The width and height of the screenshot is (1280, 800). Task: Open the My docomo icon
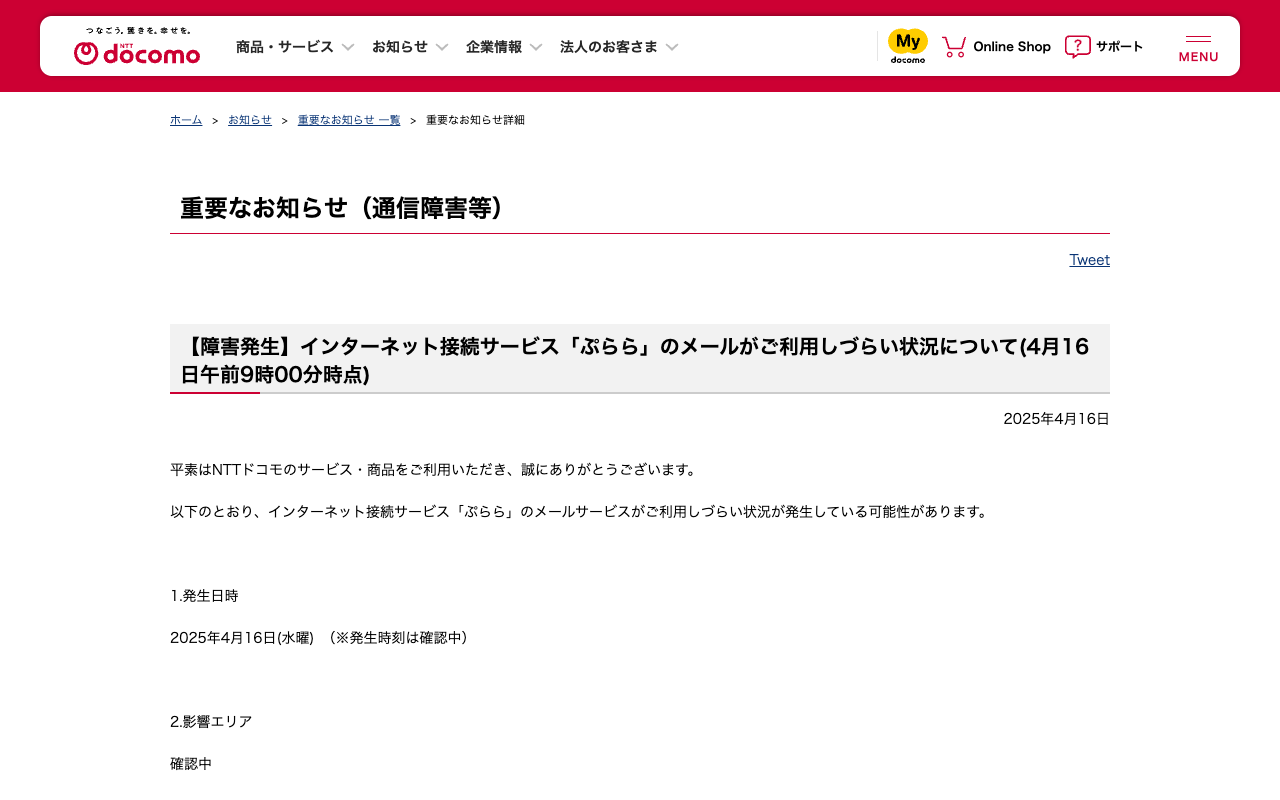tap(908, 46)
